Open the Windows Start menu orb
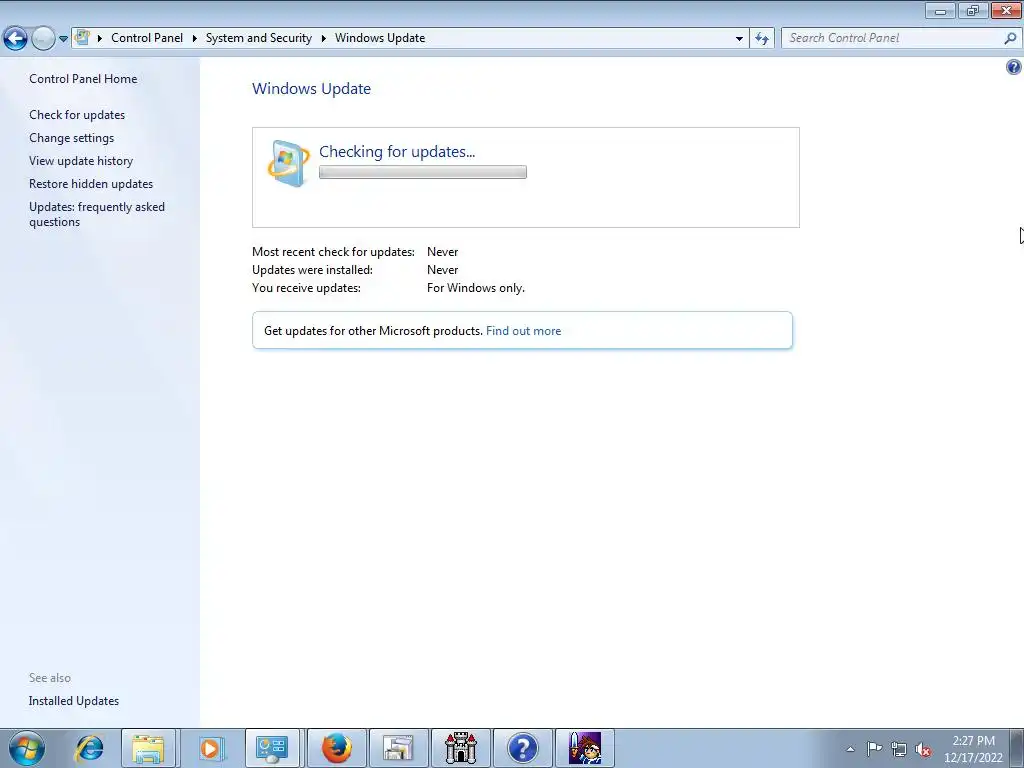 click(27, 748)
